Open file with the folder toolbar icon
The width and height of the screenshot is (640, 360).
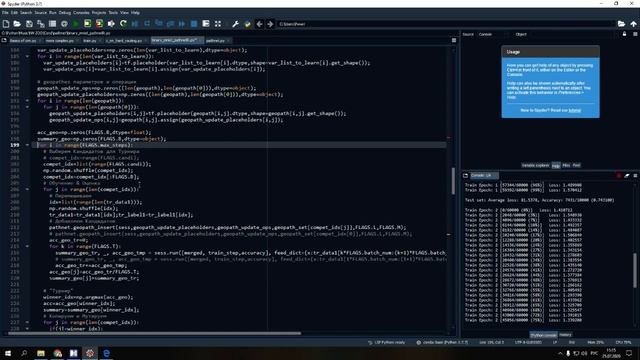[17, 24]
